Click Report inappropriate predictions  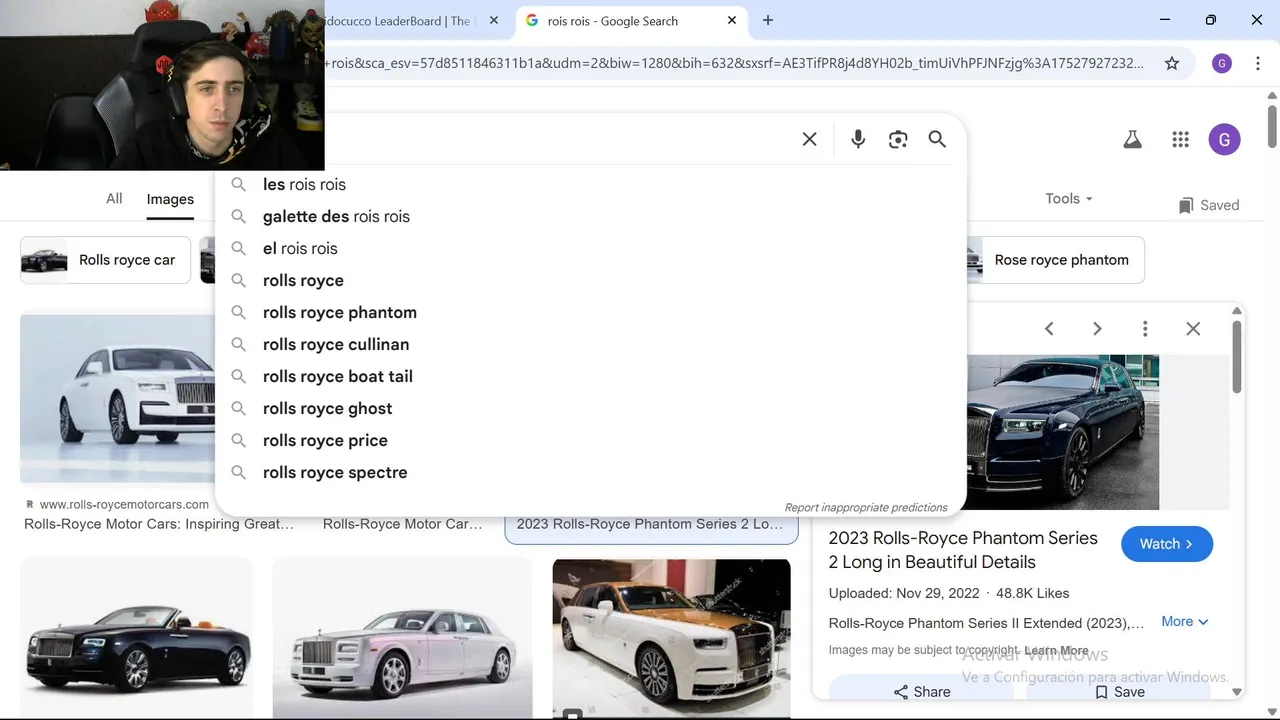pyautogui.click(x=866, y=507)
